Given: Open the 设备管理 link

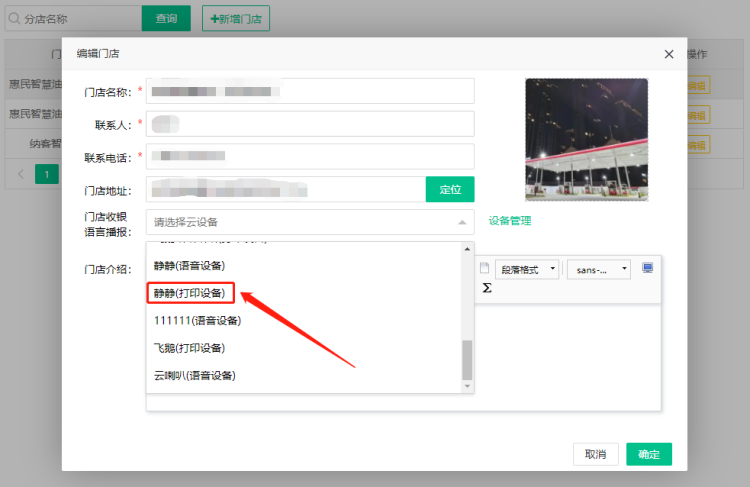Looking at the screenshot, I should [x=510, y=221].
